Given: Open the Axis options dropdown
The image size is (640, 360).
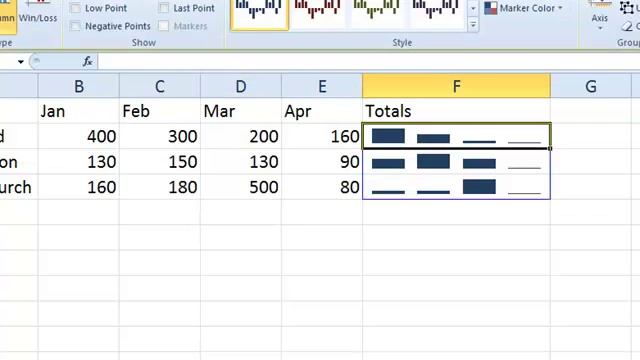Looking at the screenshot, I should (x=600, y=16).
